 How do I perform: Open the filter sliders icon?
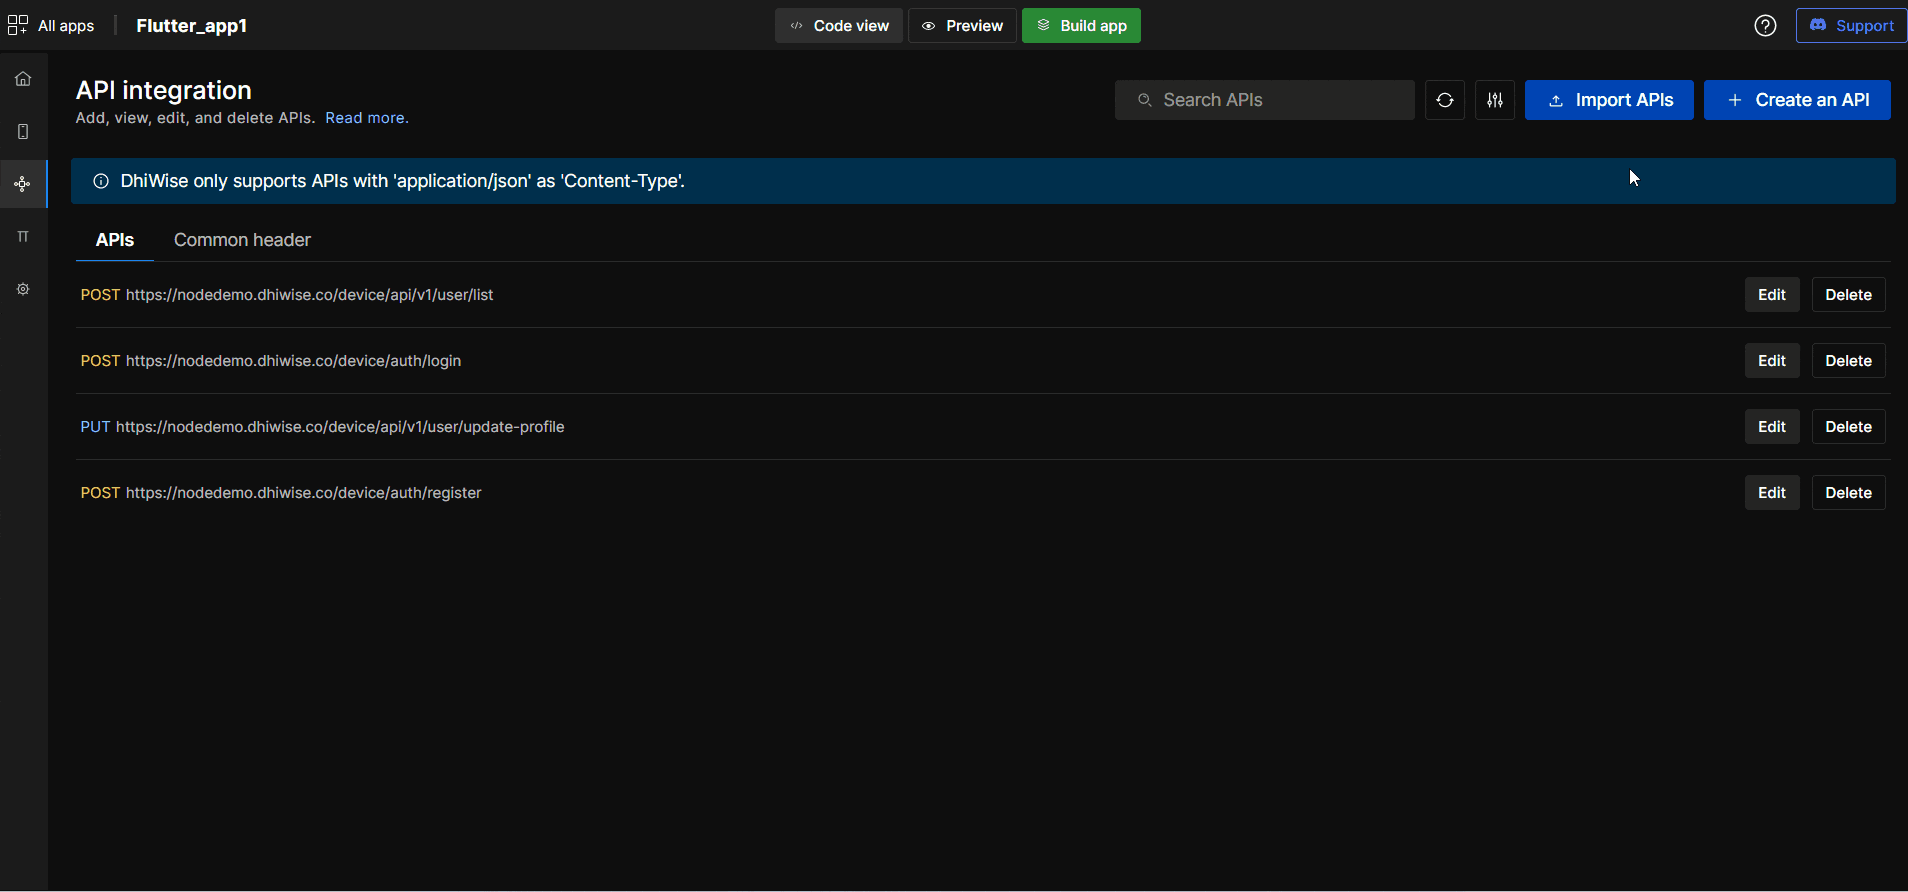click(1494, 100)
